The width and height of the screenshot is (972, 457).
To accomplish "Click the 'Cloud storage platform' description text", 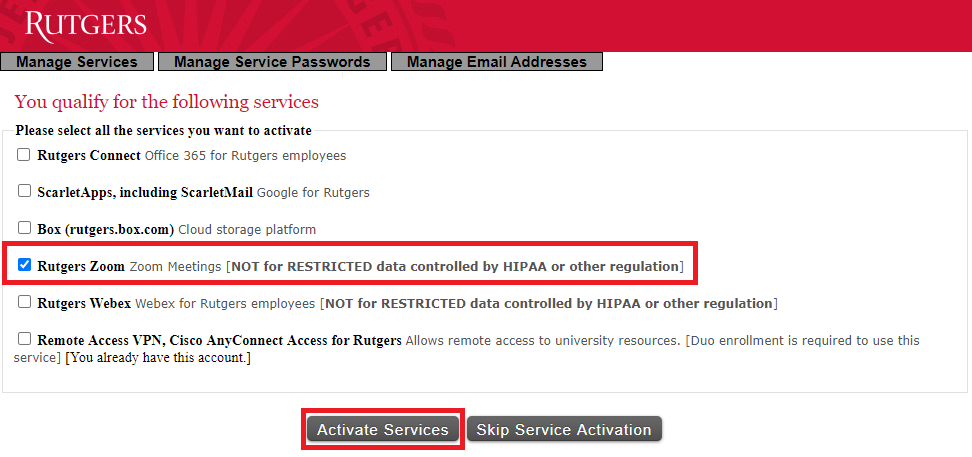I will pos(247,229).
